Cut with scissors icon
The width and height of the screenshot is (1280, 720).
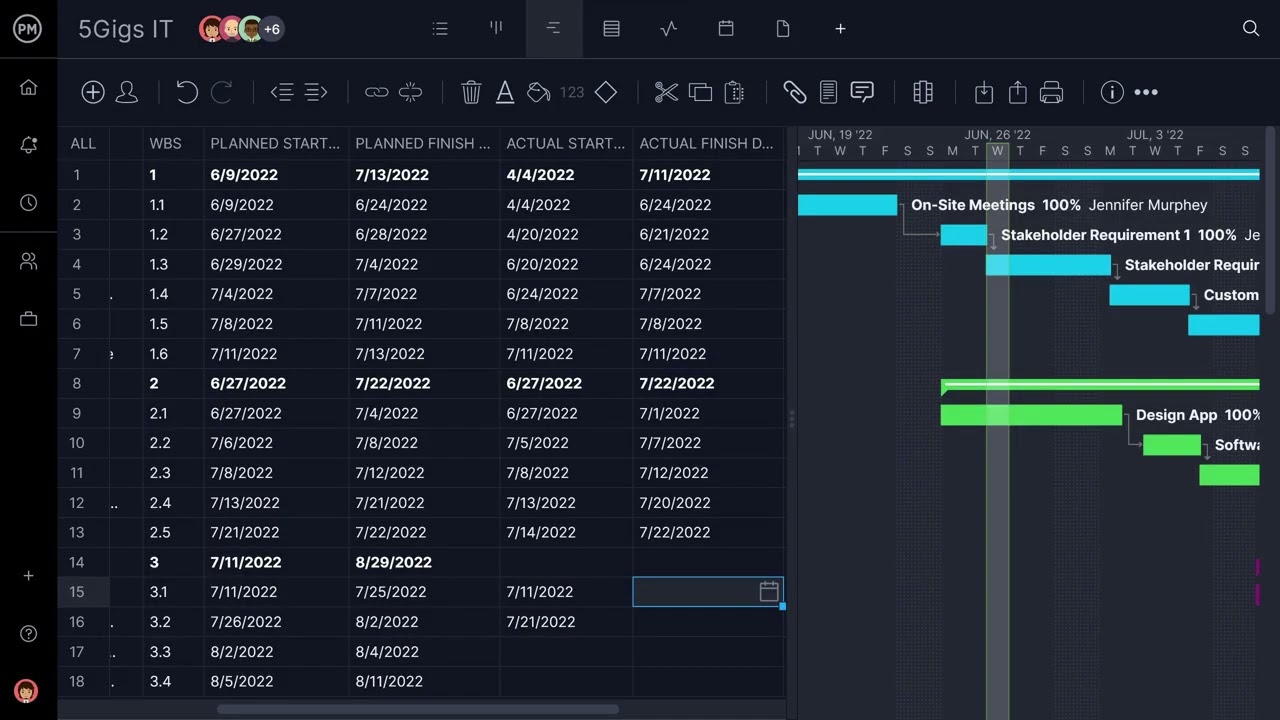(666, 92)
